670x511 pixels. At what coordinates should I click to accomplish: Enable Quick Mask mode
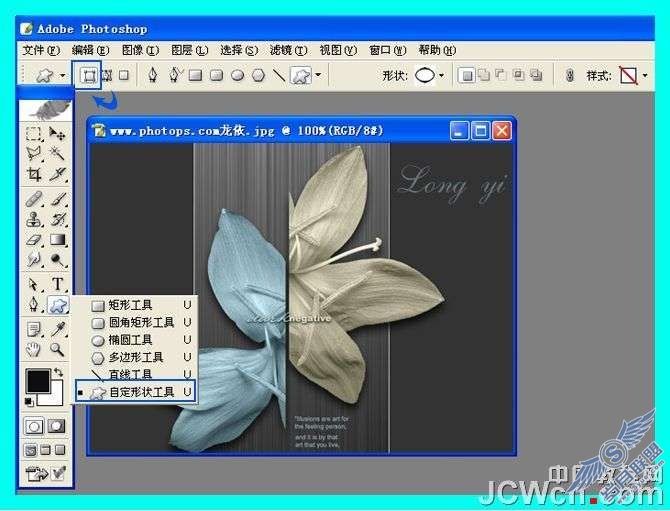[56, 426]
